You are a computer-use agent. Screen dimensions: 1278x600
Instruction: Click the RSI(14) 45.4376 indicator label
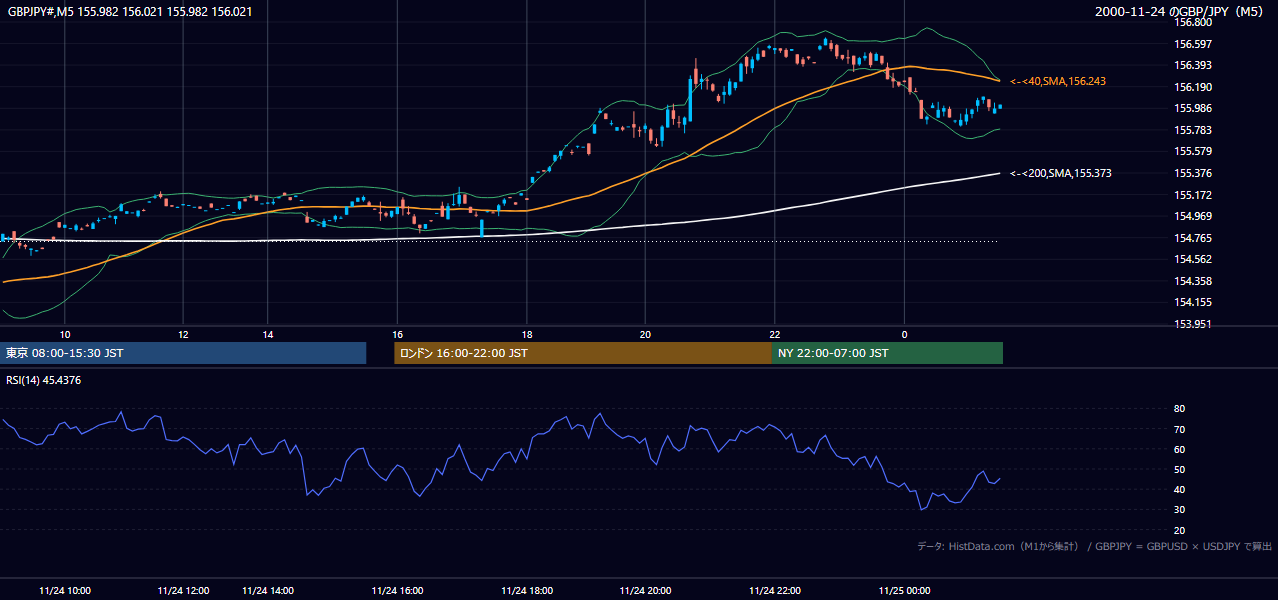click(x=43, y=380)
